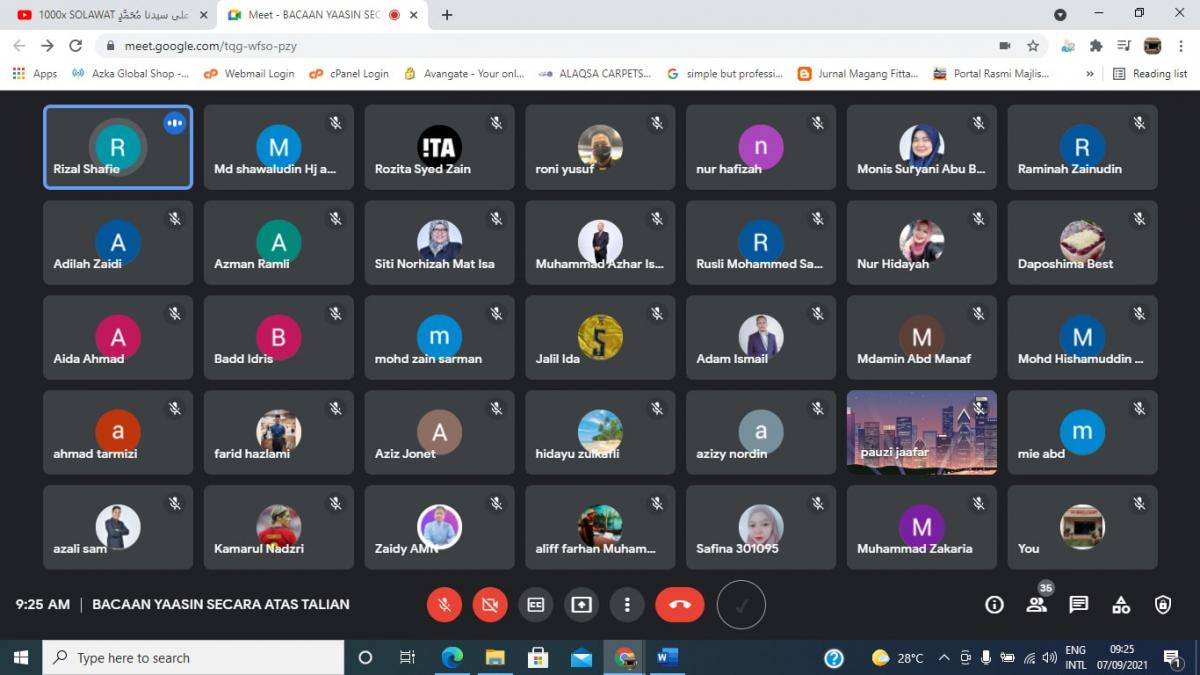Click the 'Aida Ahmad' name label
Image resolution: width=1200 pixels, height=675 pixels.
pos(89,358)
